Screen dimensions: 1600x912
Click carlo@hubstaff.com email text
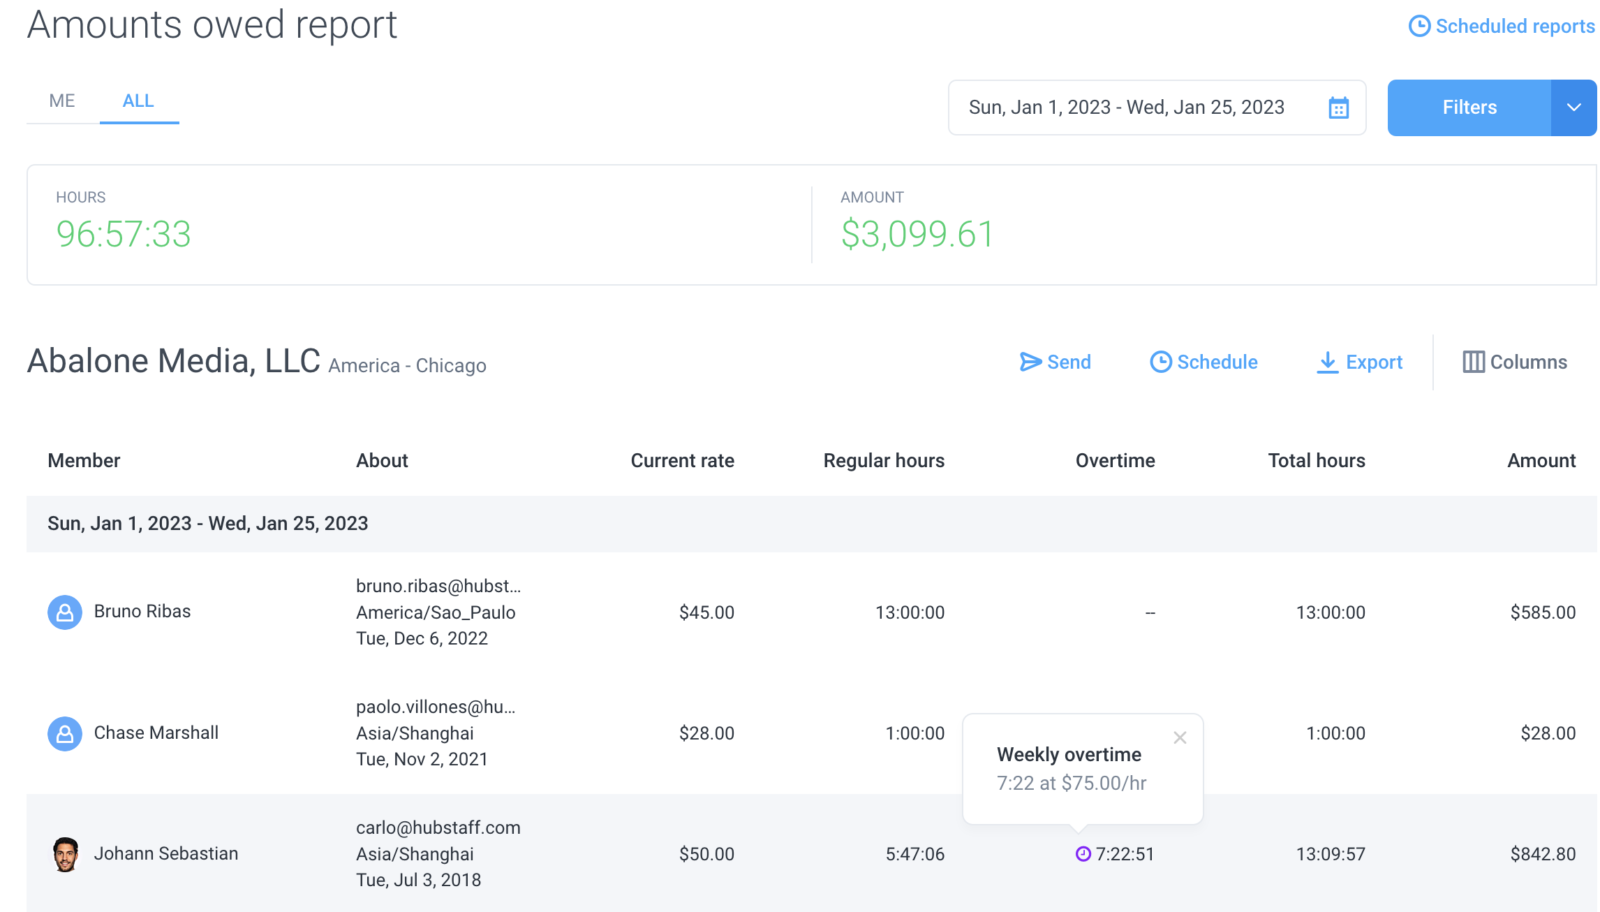[x=438, y=828]
